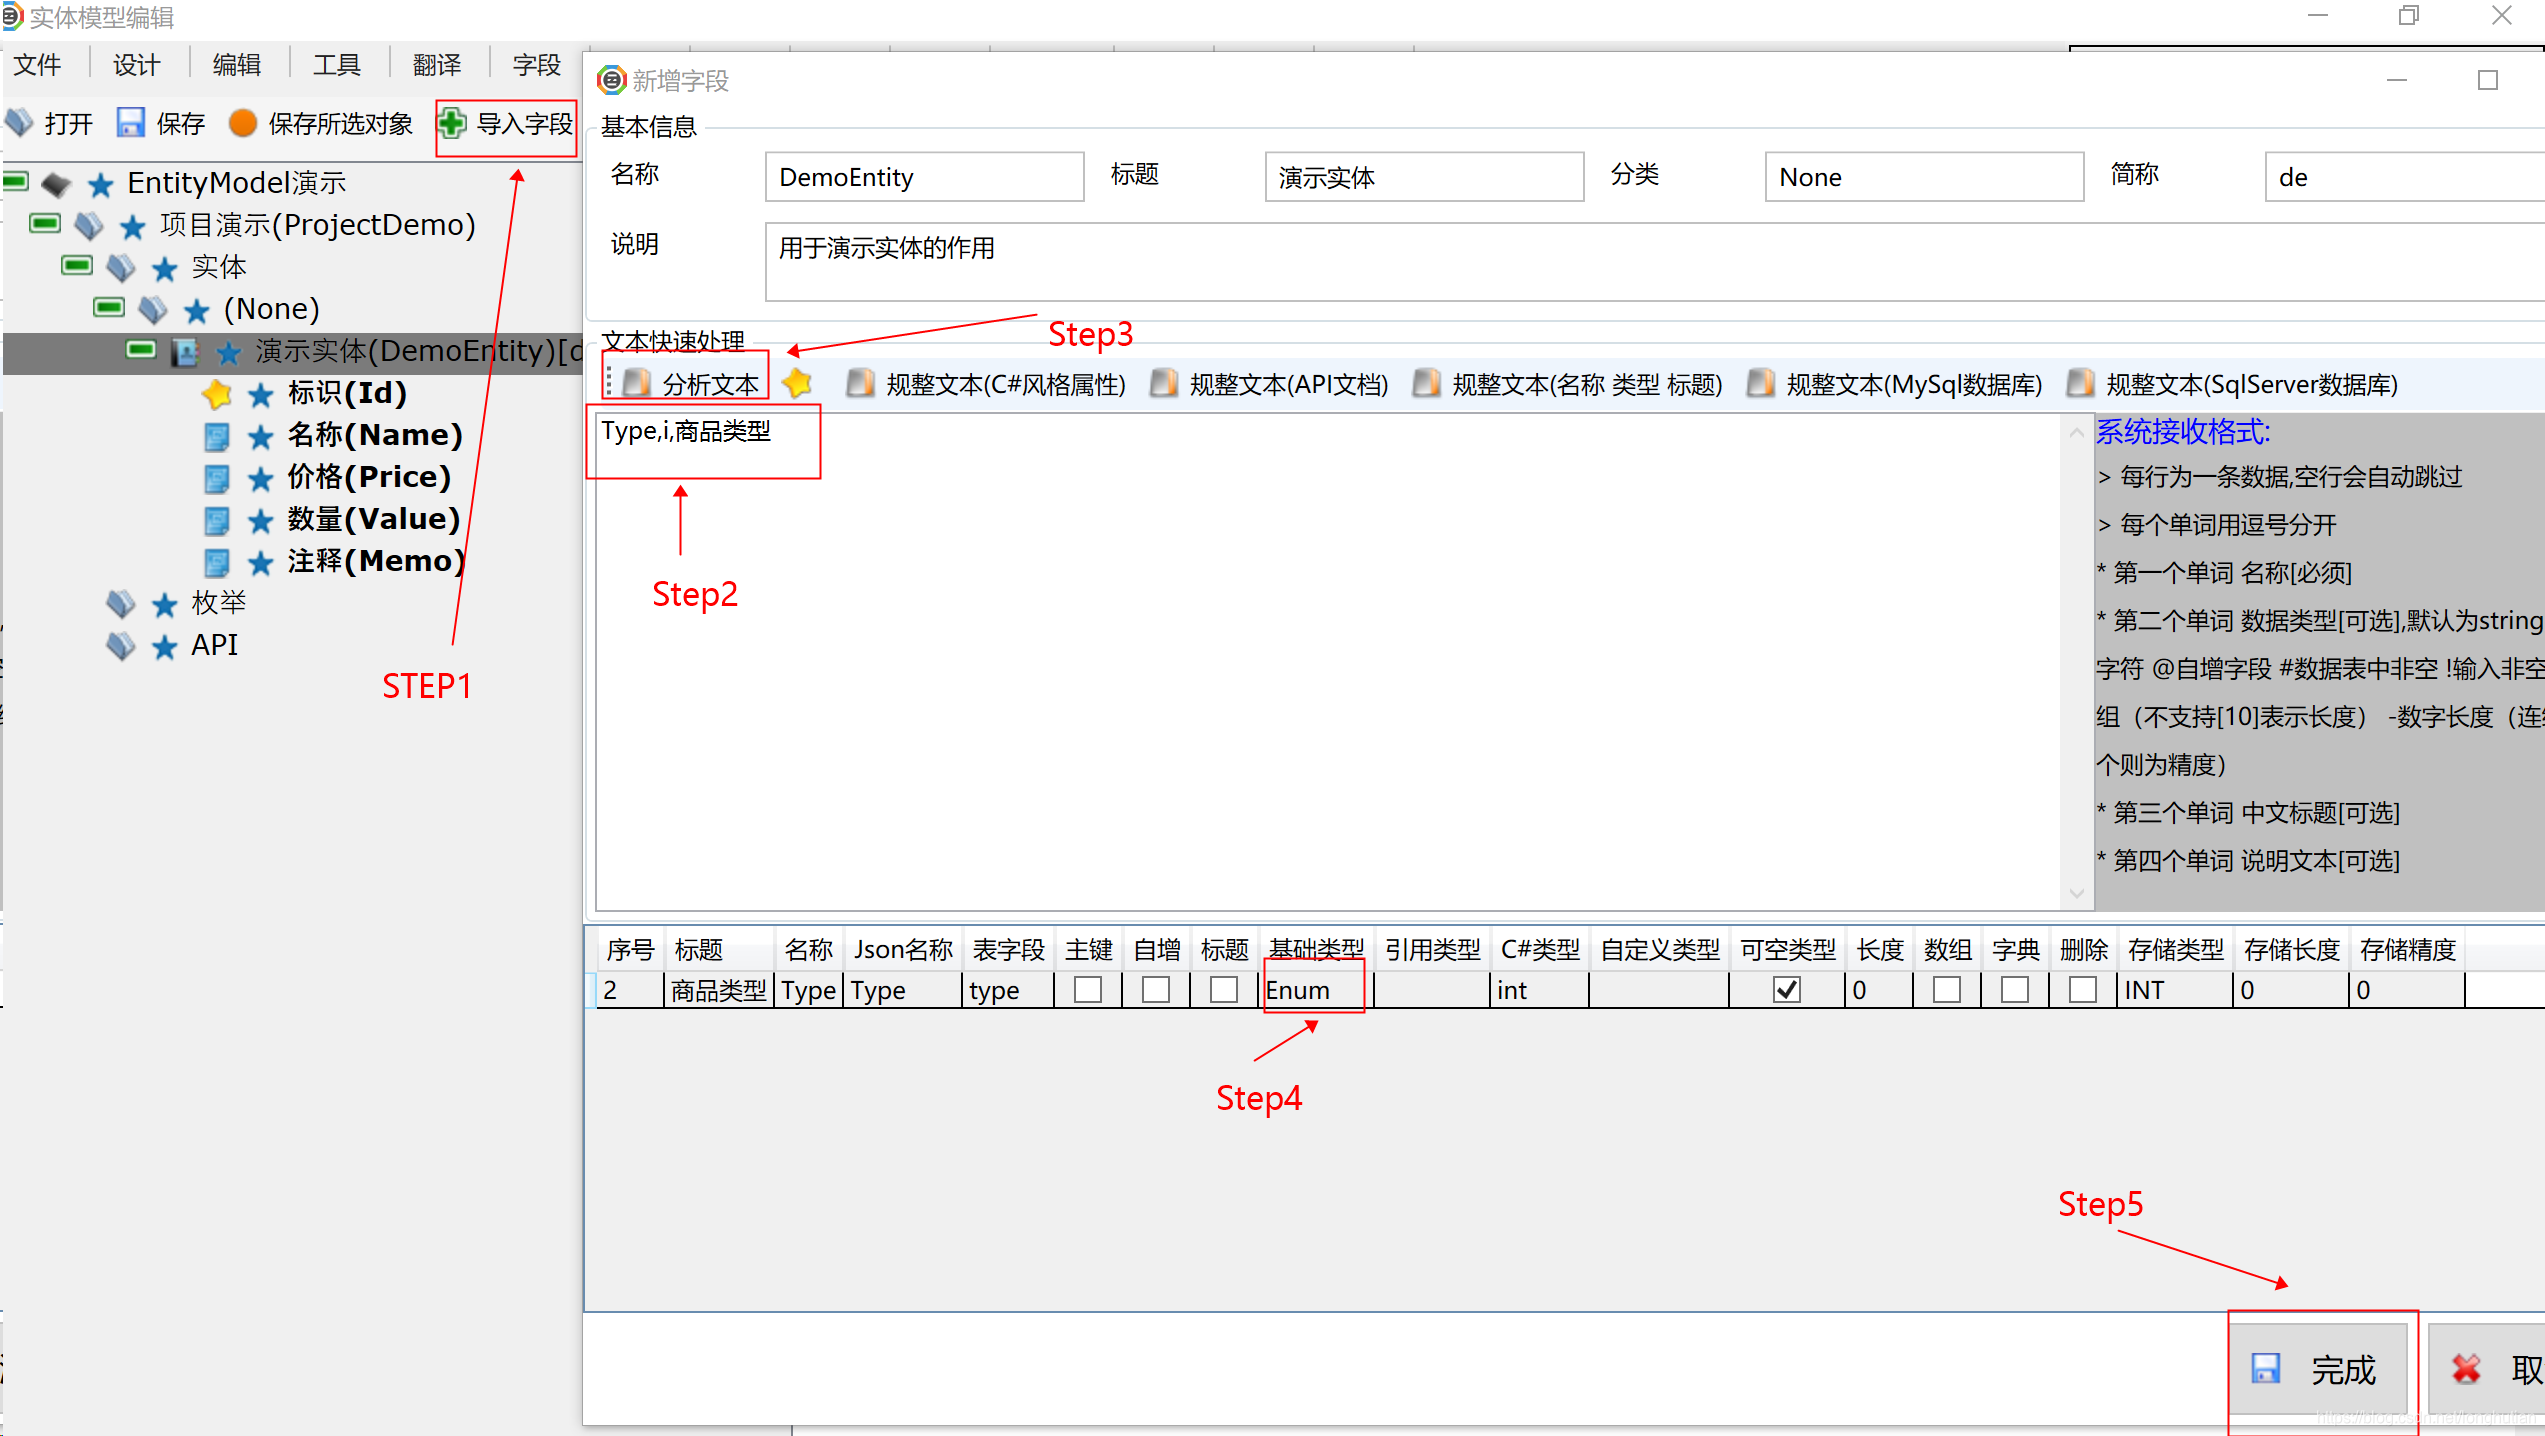Open the 翻译 menu
The height and width of the screenshot is (1436, 2545).
pos(437,65)
